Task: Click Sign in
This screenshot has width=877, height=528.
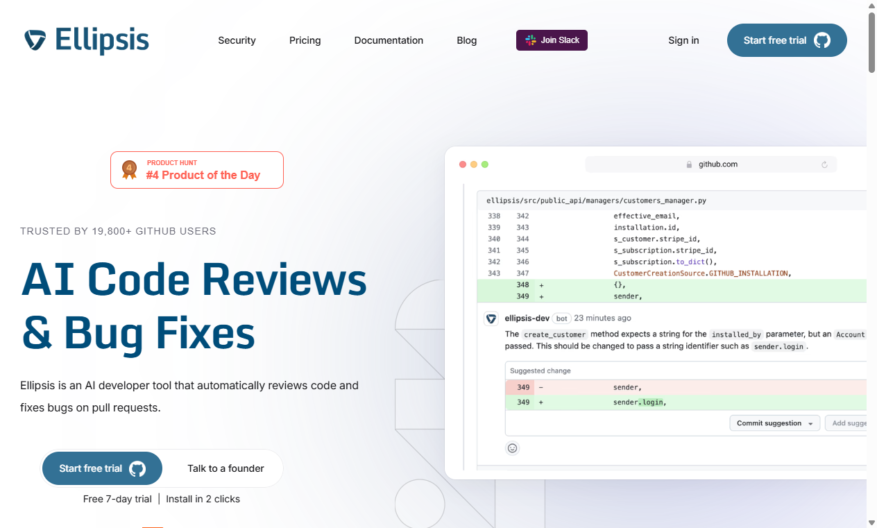Action: [x=683, y=40]
